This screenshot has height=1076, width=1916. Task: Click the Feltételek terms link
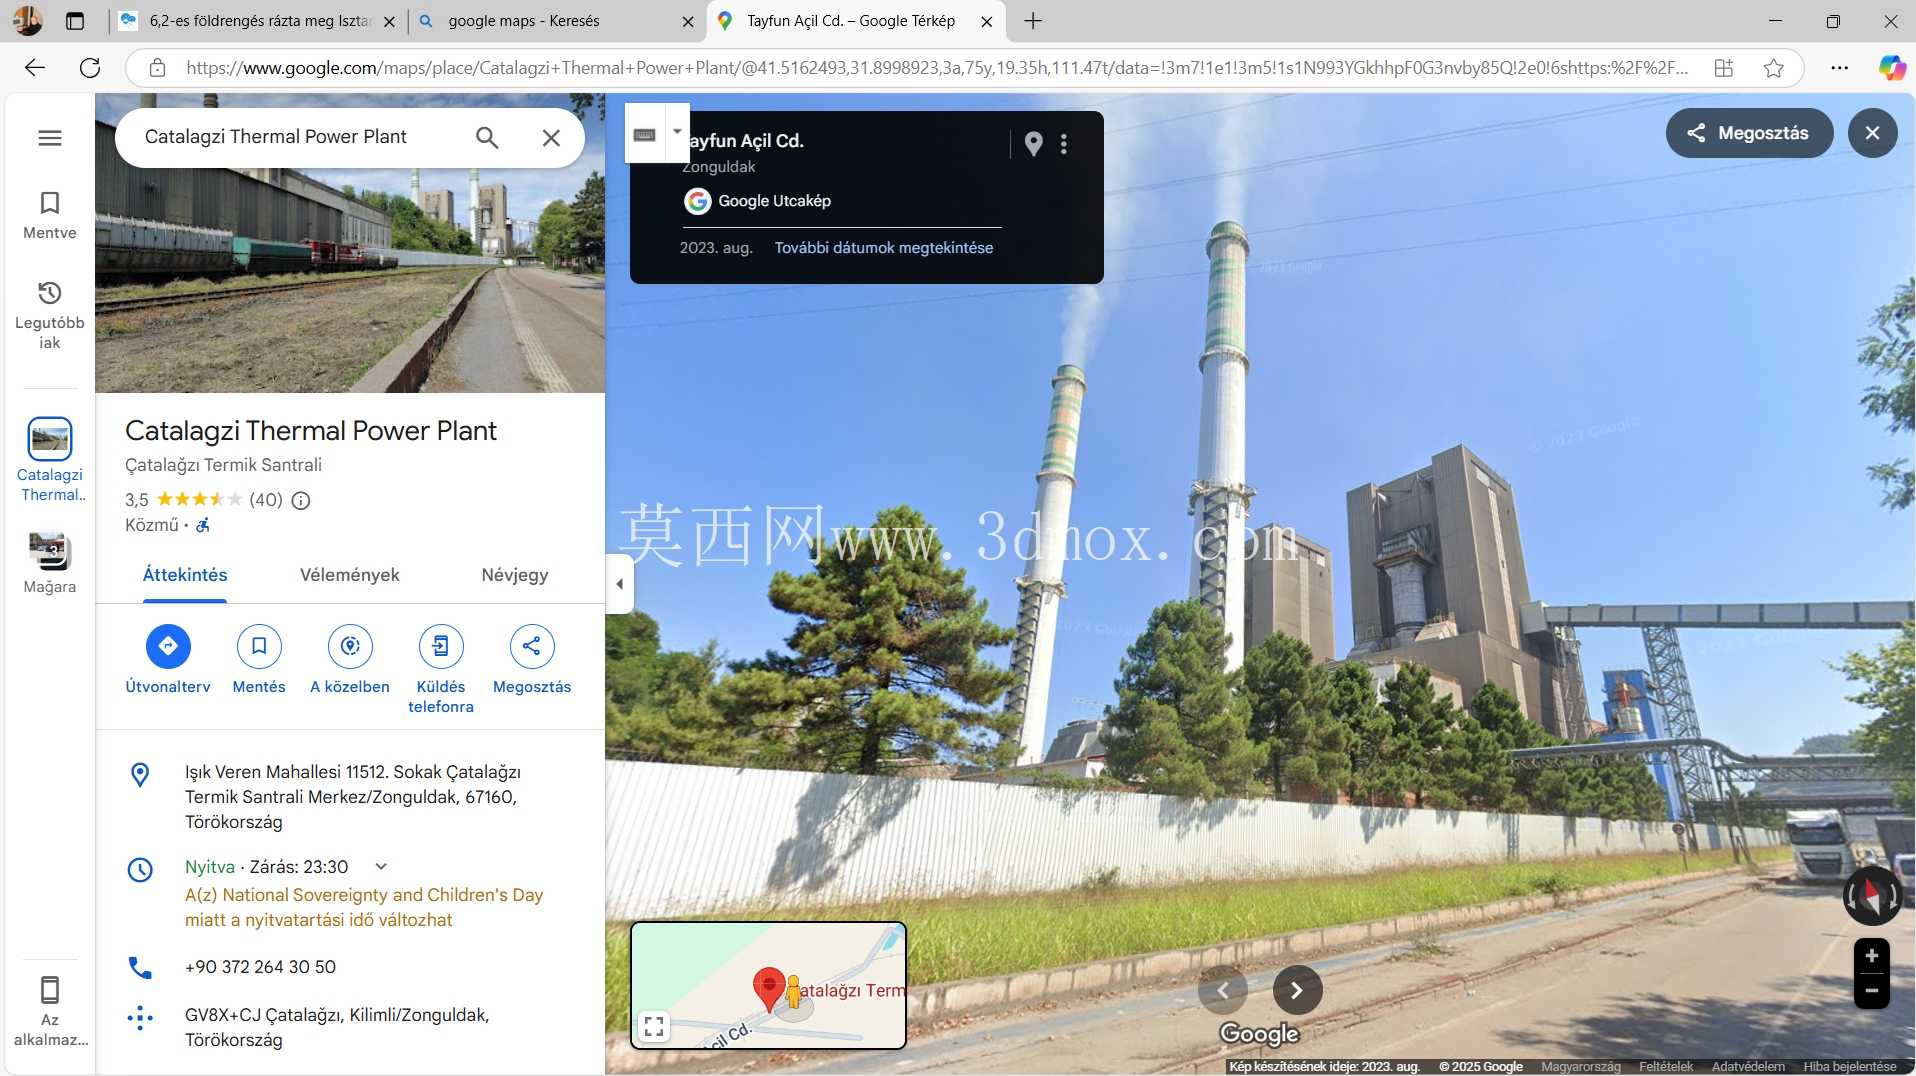pos(1666,1067)
